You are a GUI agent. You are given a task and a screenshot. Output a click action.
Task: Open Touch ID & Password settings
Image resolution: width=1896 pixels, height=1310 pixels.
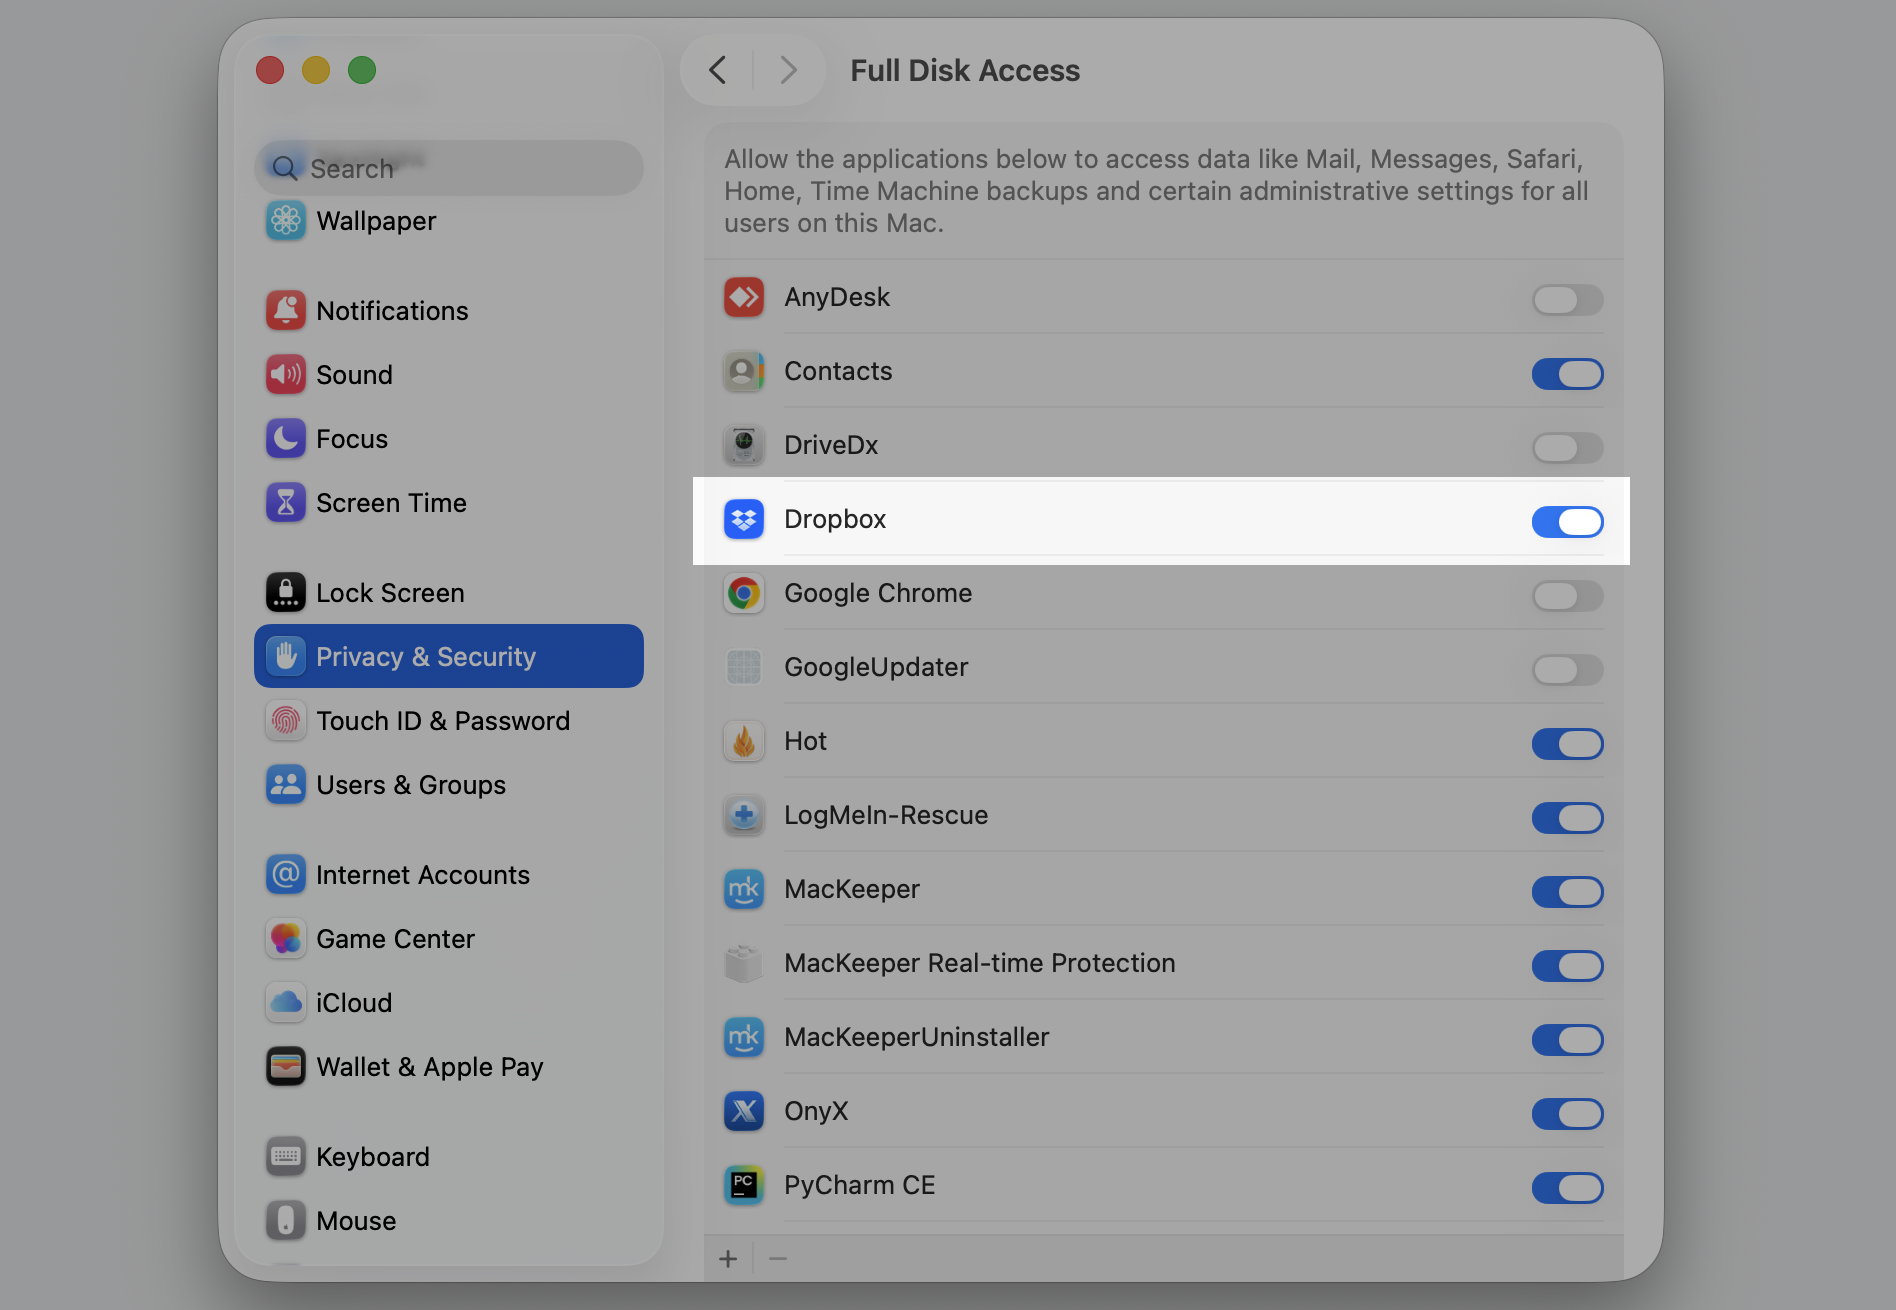pyautogui.click(x=448, y=721)
